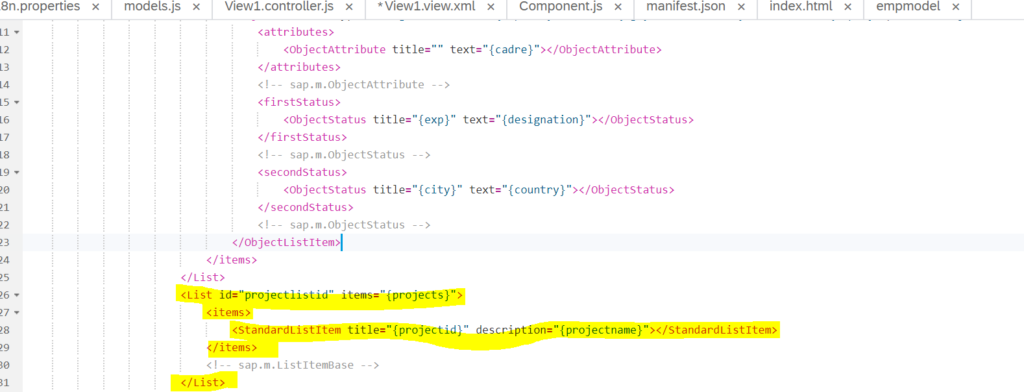Close the View1.controller.js tab
This screenshot has height=392, width=1024.
[349, 7]
